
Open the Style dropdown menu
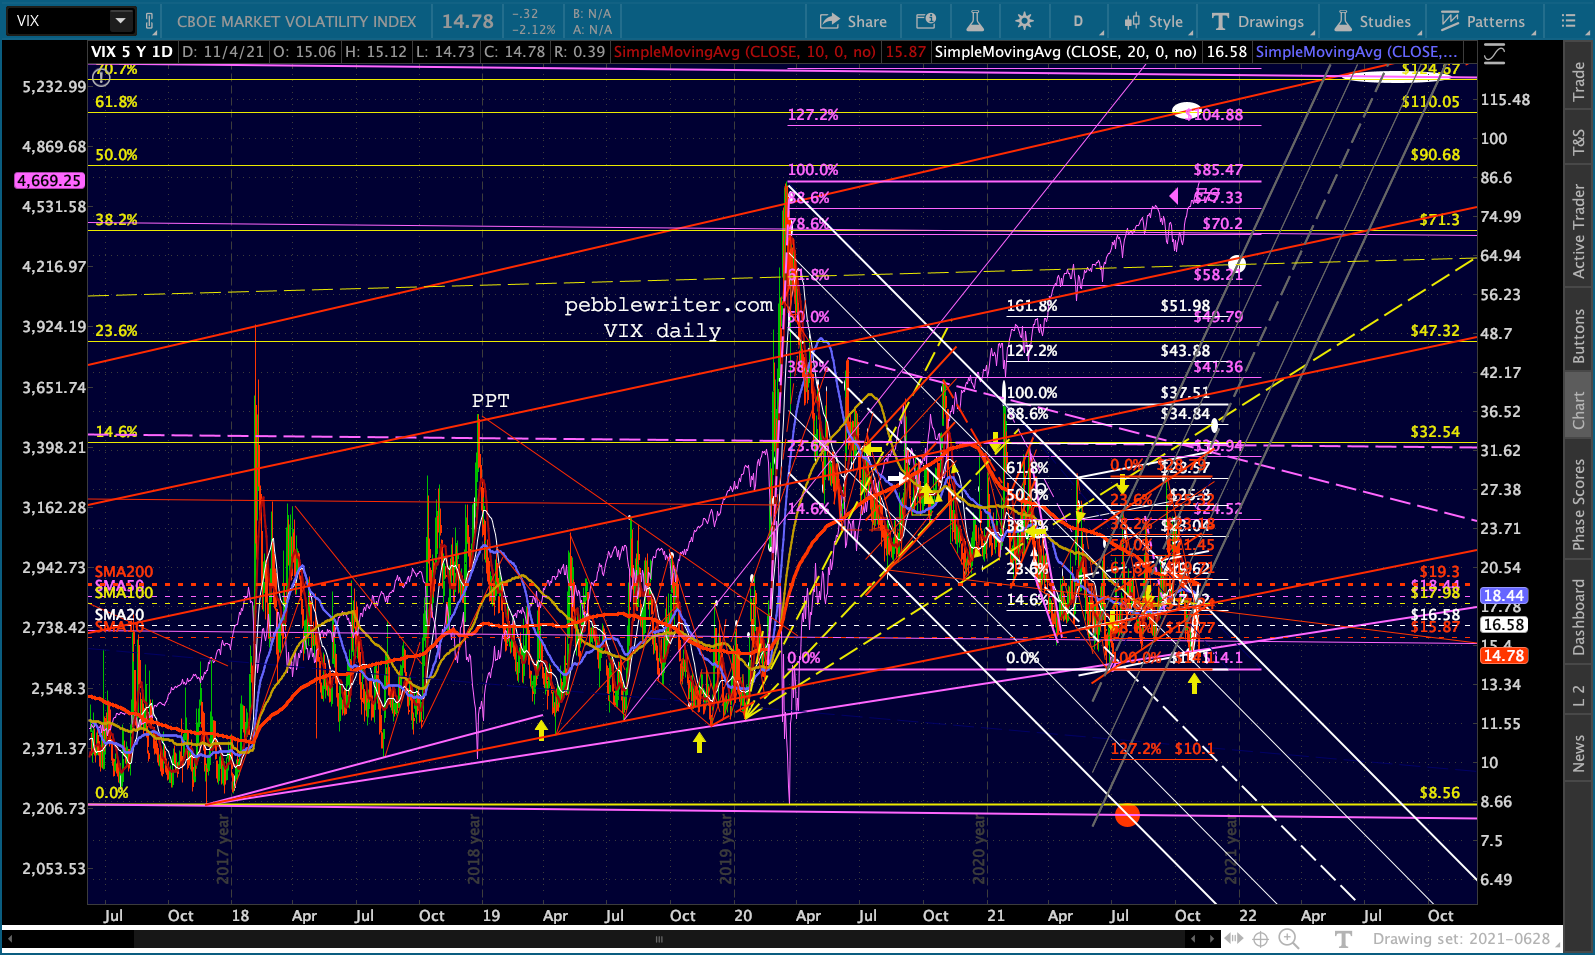click(1153, 21)
